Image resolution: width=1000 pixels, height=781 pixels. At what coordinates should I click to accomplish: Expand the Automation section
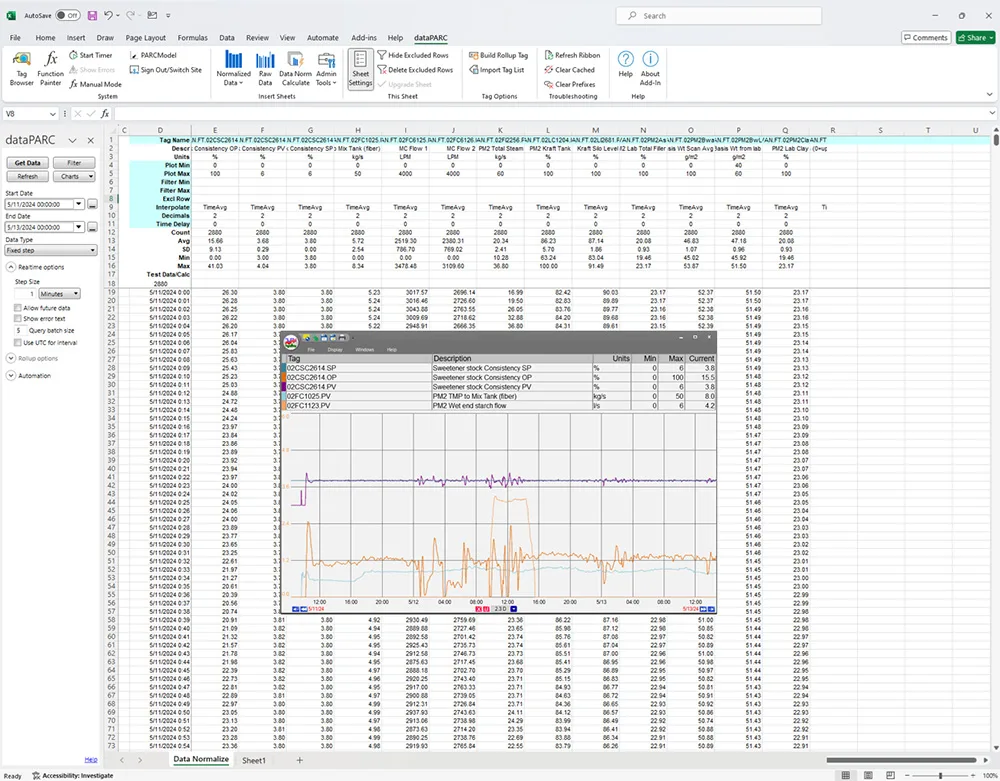pos(10,376)
